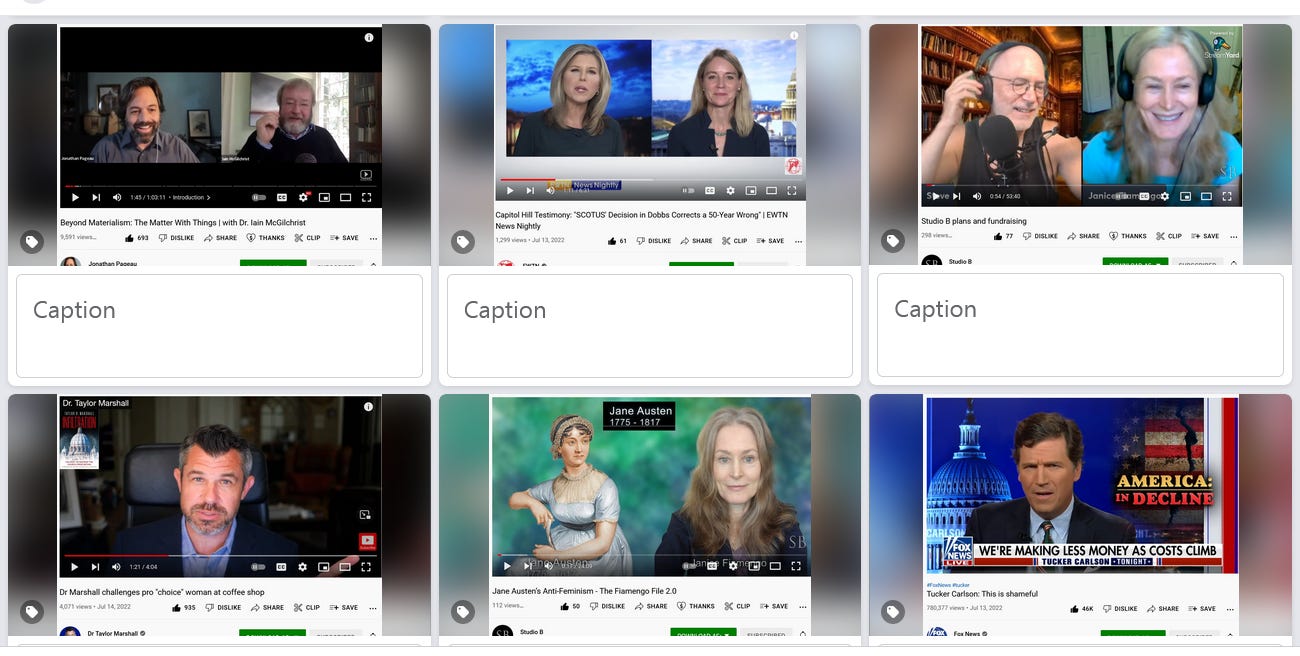Viewport: 1300px width, 656px height.
Task: Save Studio B plans video to playlist
Action: pyautogui.click(x=1204, y=236)
